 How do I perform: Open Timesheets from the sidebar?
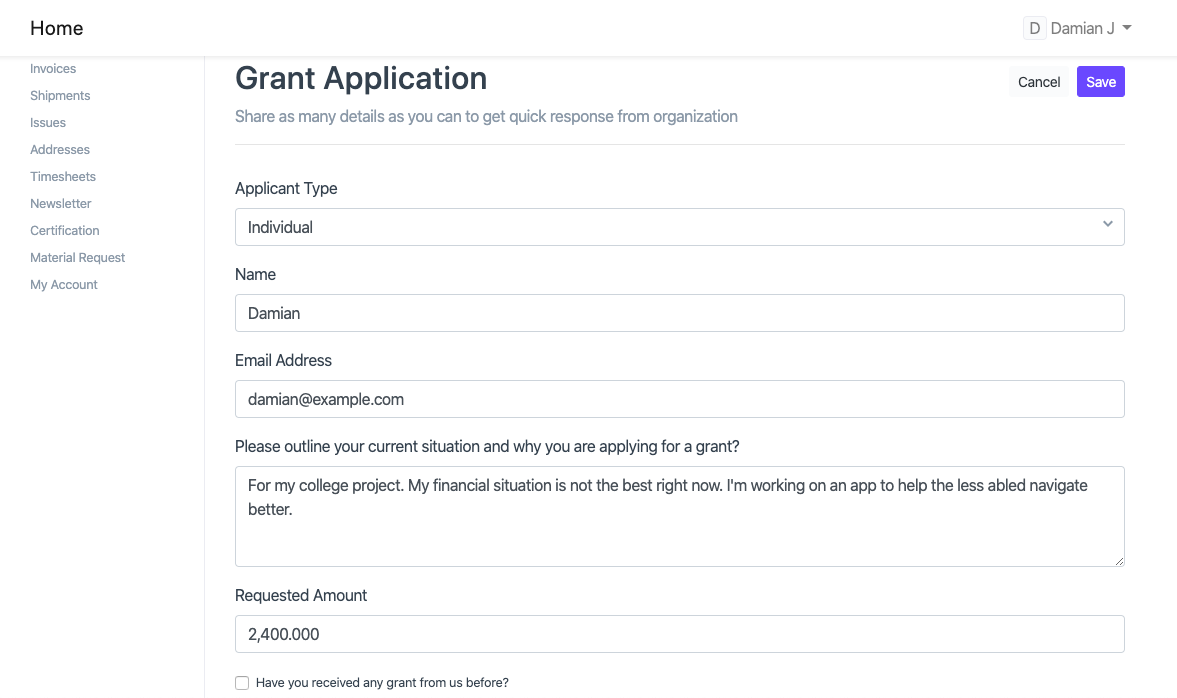click(63, 177)
